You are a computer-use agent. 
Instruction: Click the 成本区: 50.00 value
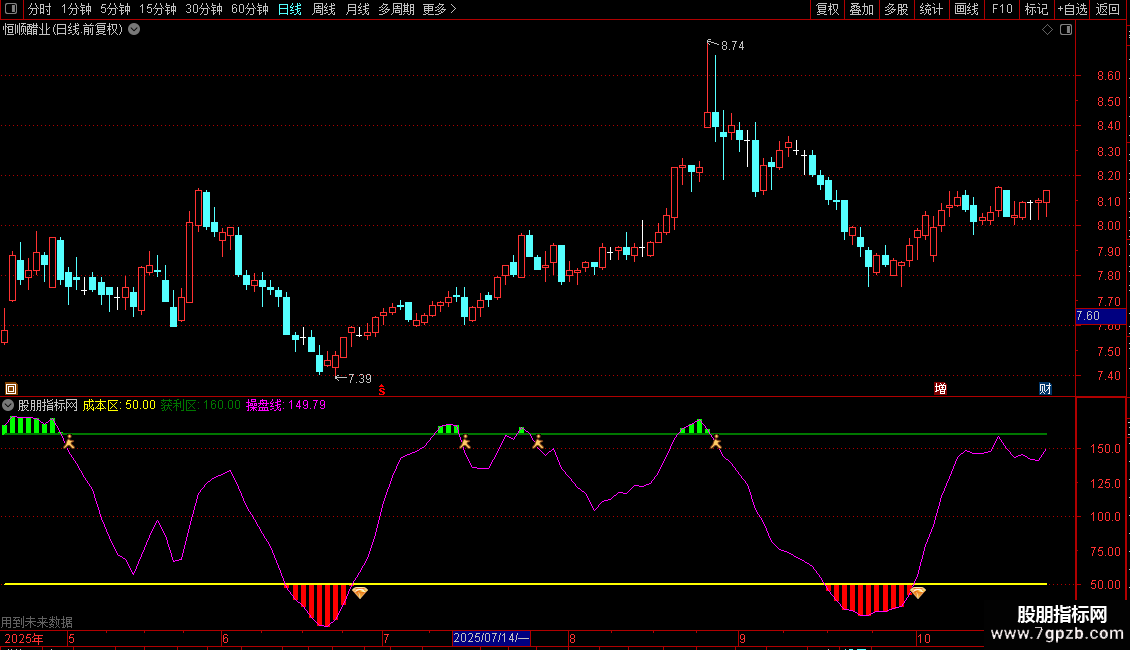pyautogui.click(x=119, y=405)
